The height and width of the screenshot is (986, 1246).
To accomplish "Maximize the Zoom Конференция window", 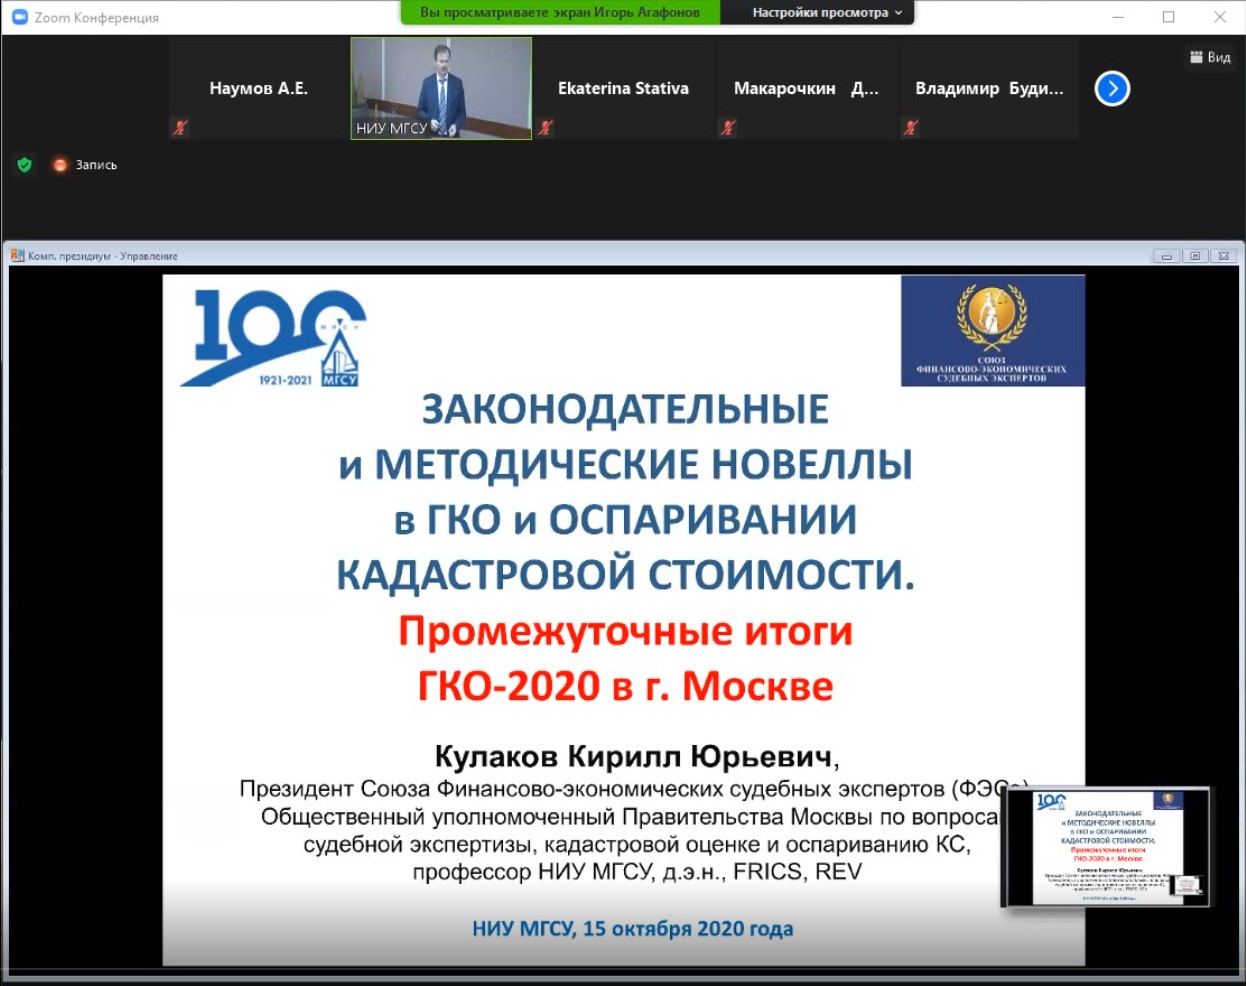I will click(1168, 17).
